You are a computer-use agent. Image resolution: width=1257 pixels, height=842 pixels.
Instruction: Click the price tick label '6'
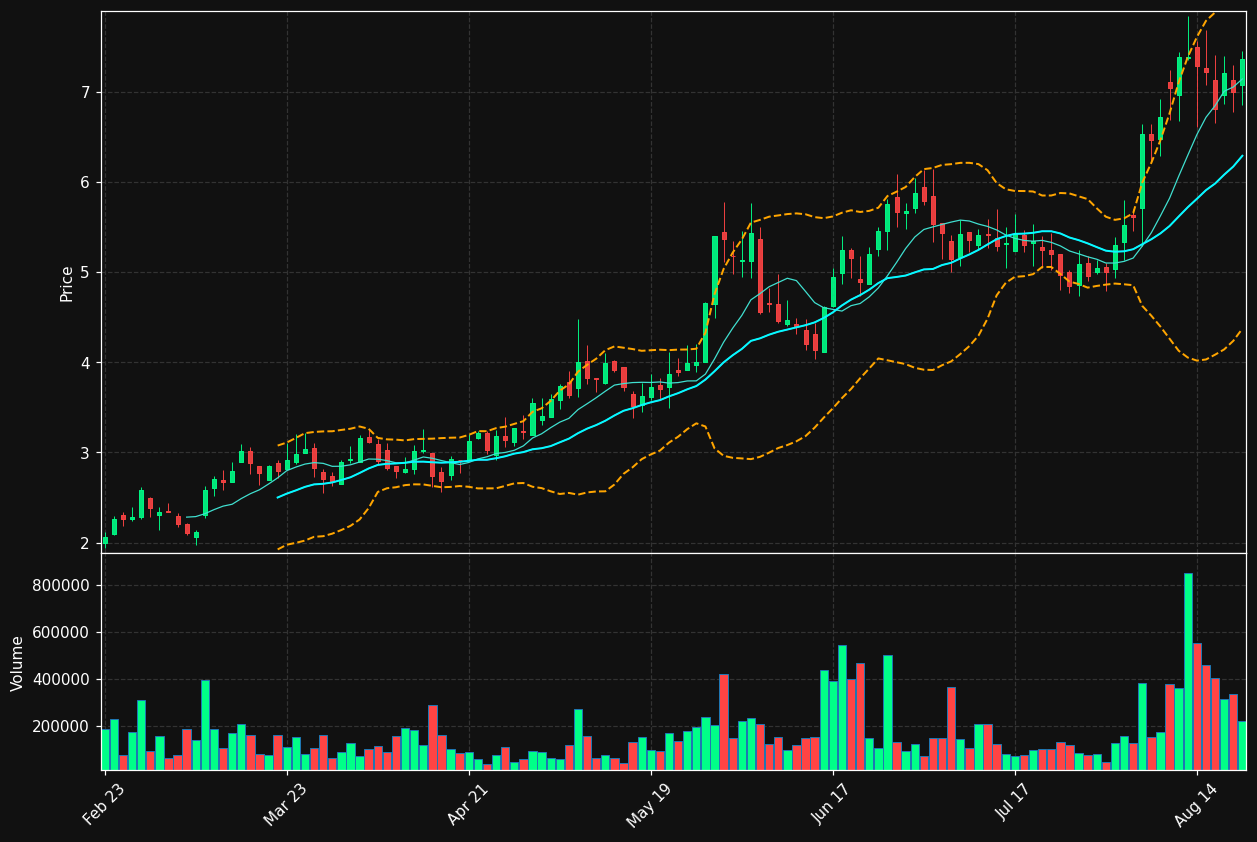[85, 183]
